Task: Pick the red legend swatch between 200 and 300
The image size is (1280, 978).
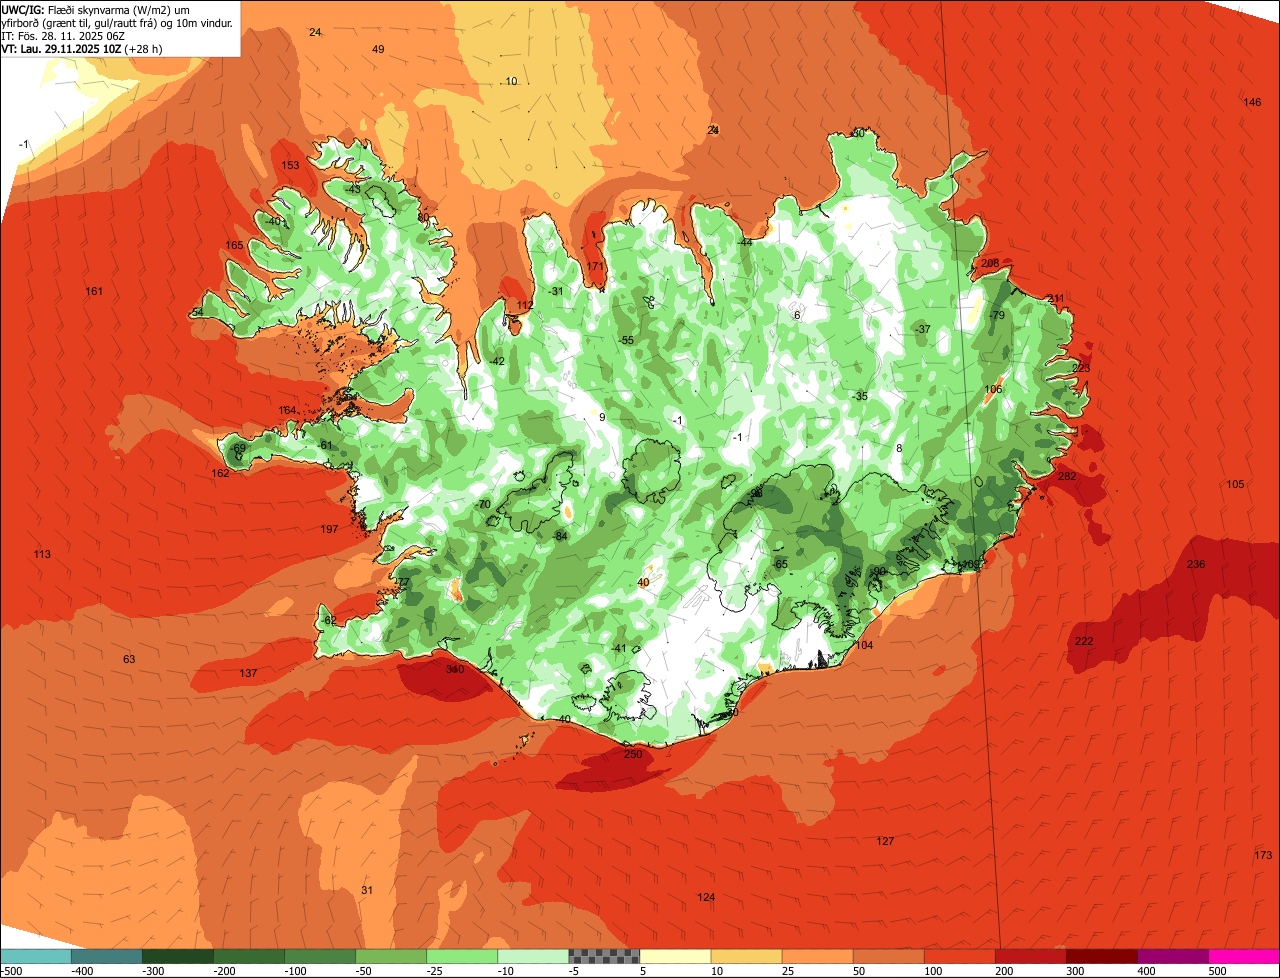Action: coord(1030,956)
